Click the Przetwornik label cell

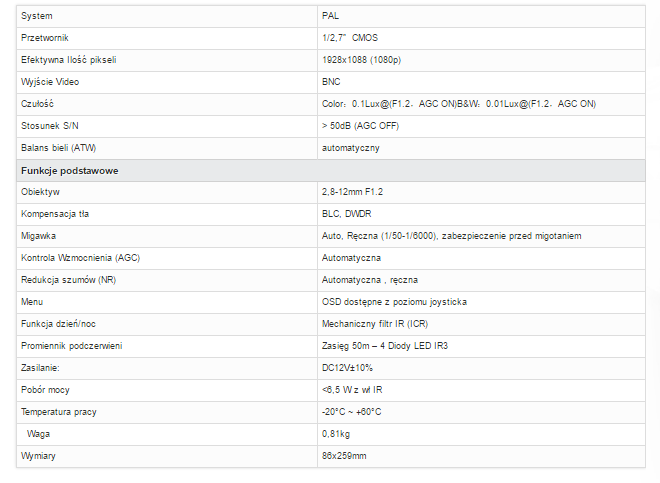[x=167, y=38]
